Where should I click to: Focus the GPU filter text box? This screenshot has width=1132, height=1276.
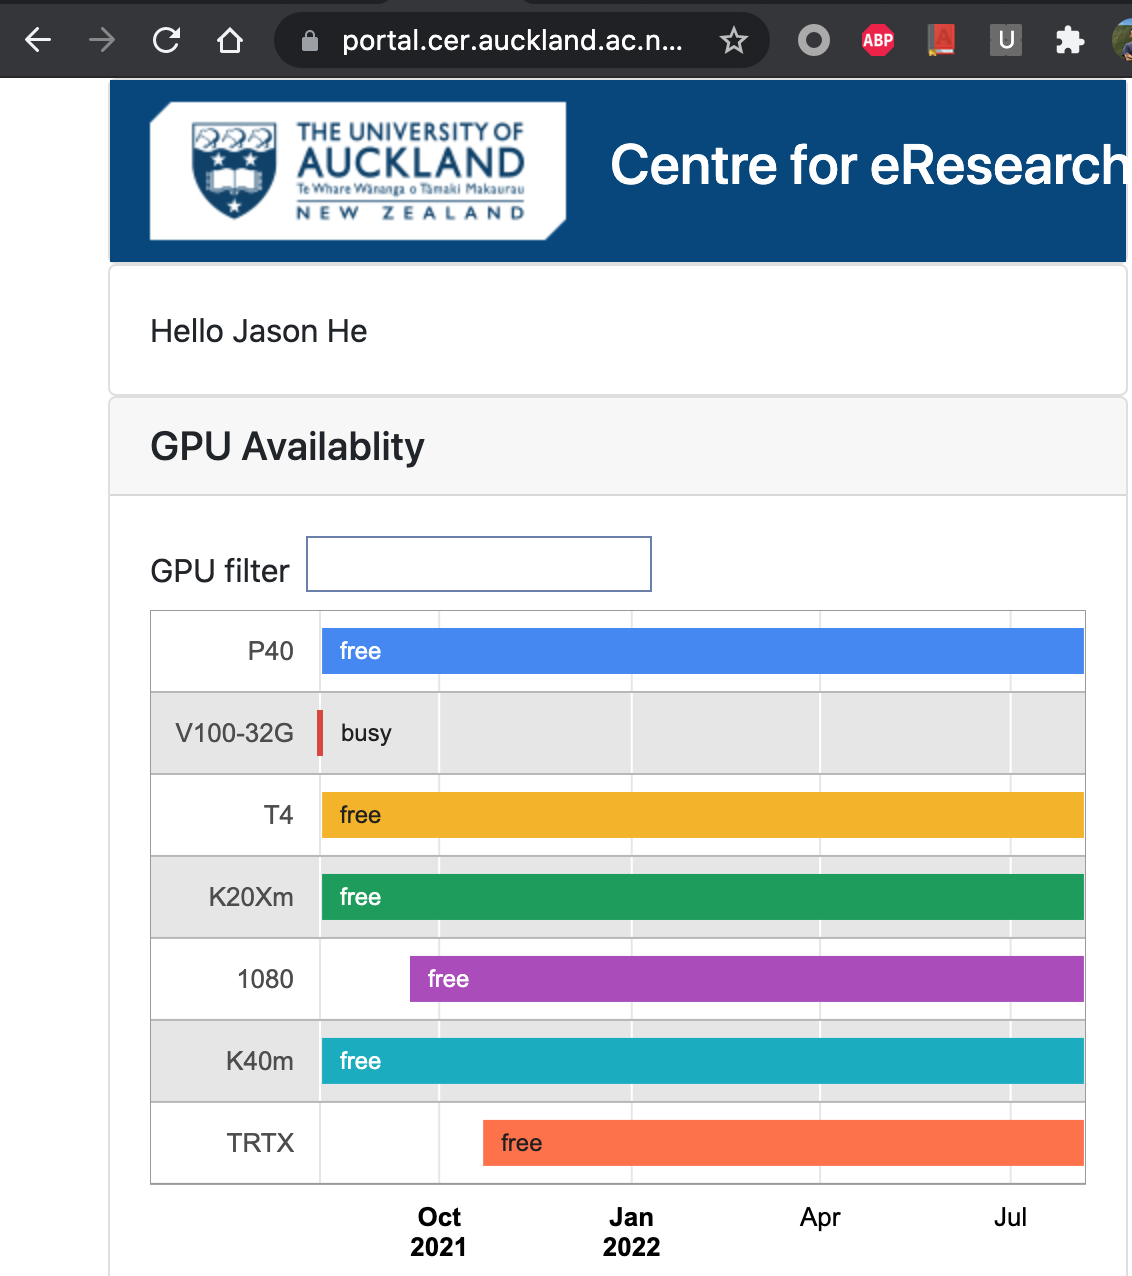point(479,564)
